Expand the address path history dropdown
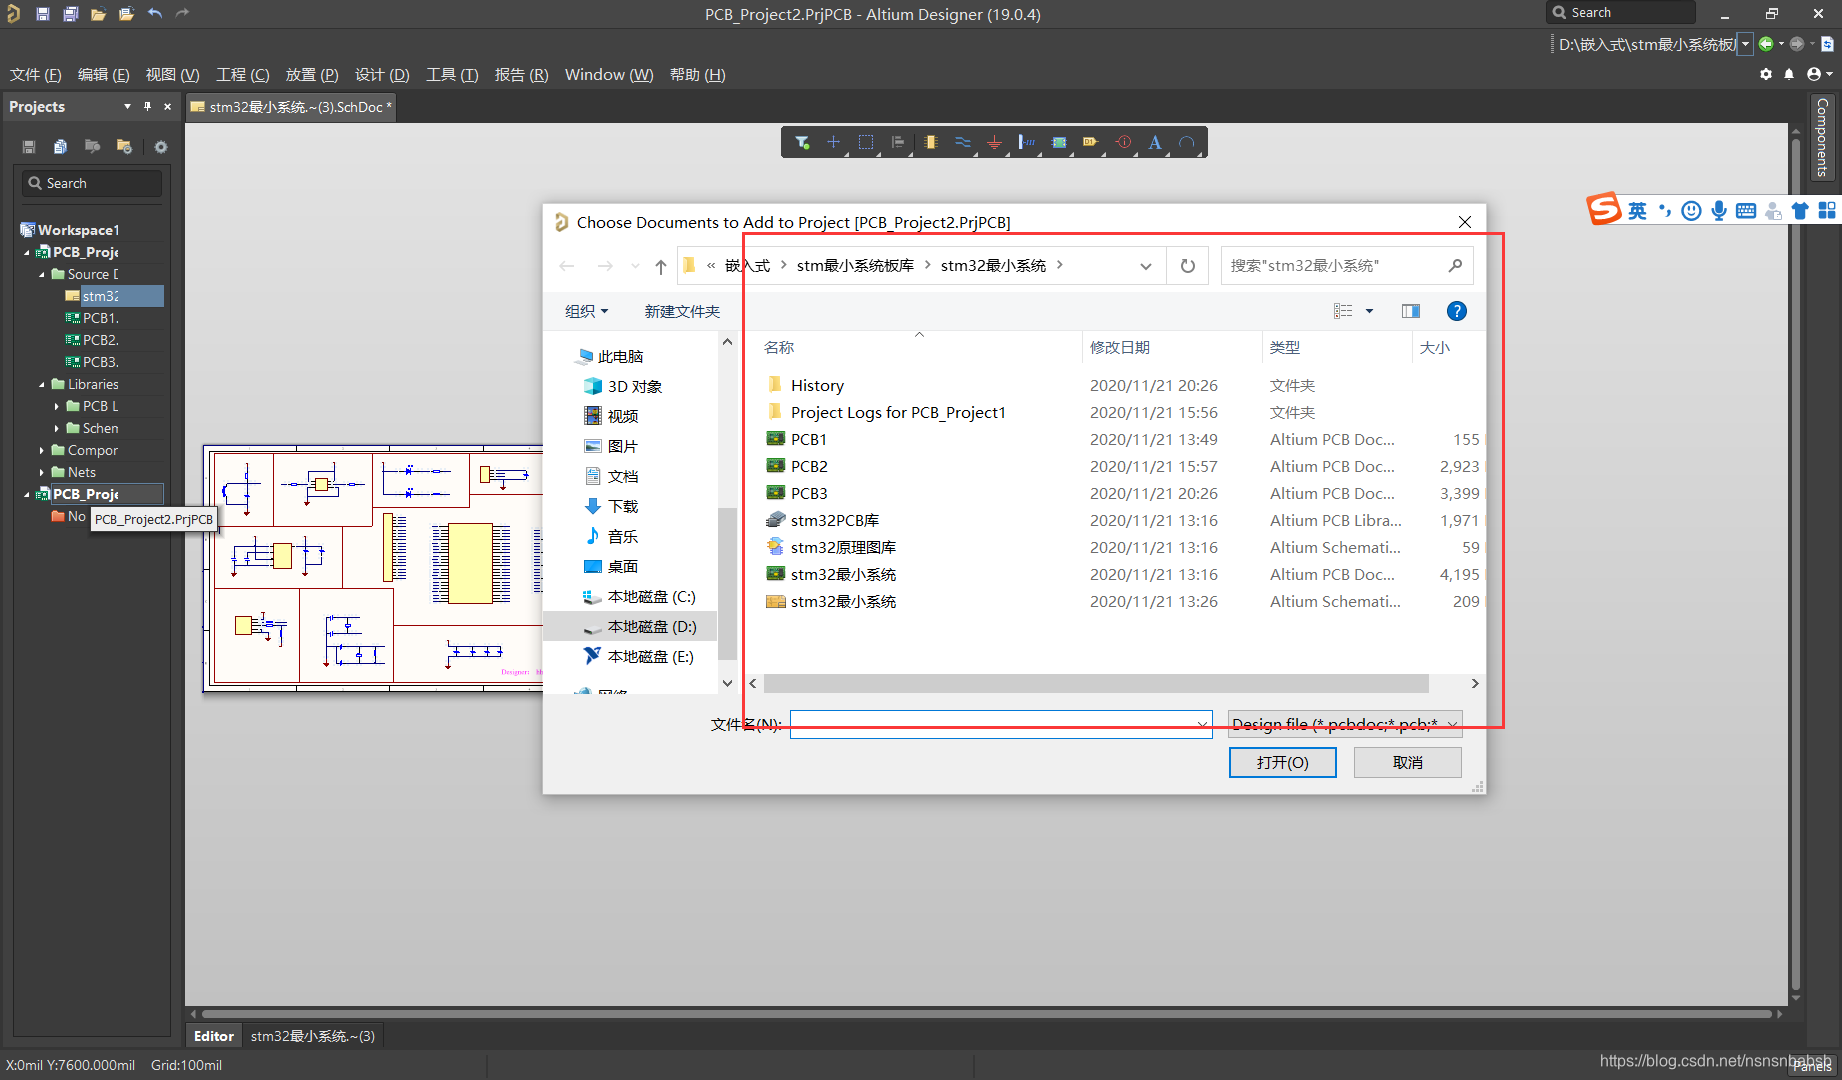Viewport: 1842px width, 1080px height. (x=1146, y=266)
